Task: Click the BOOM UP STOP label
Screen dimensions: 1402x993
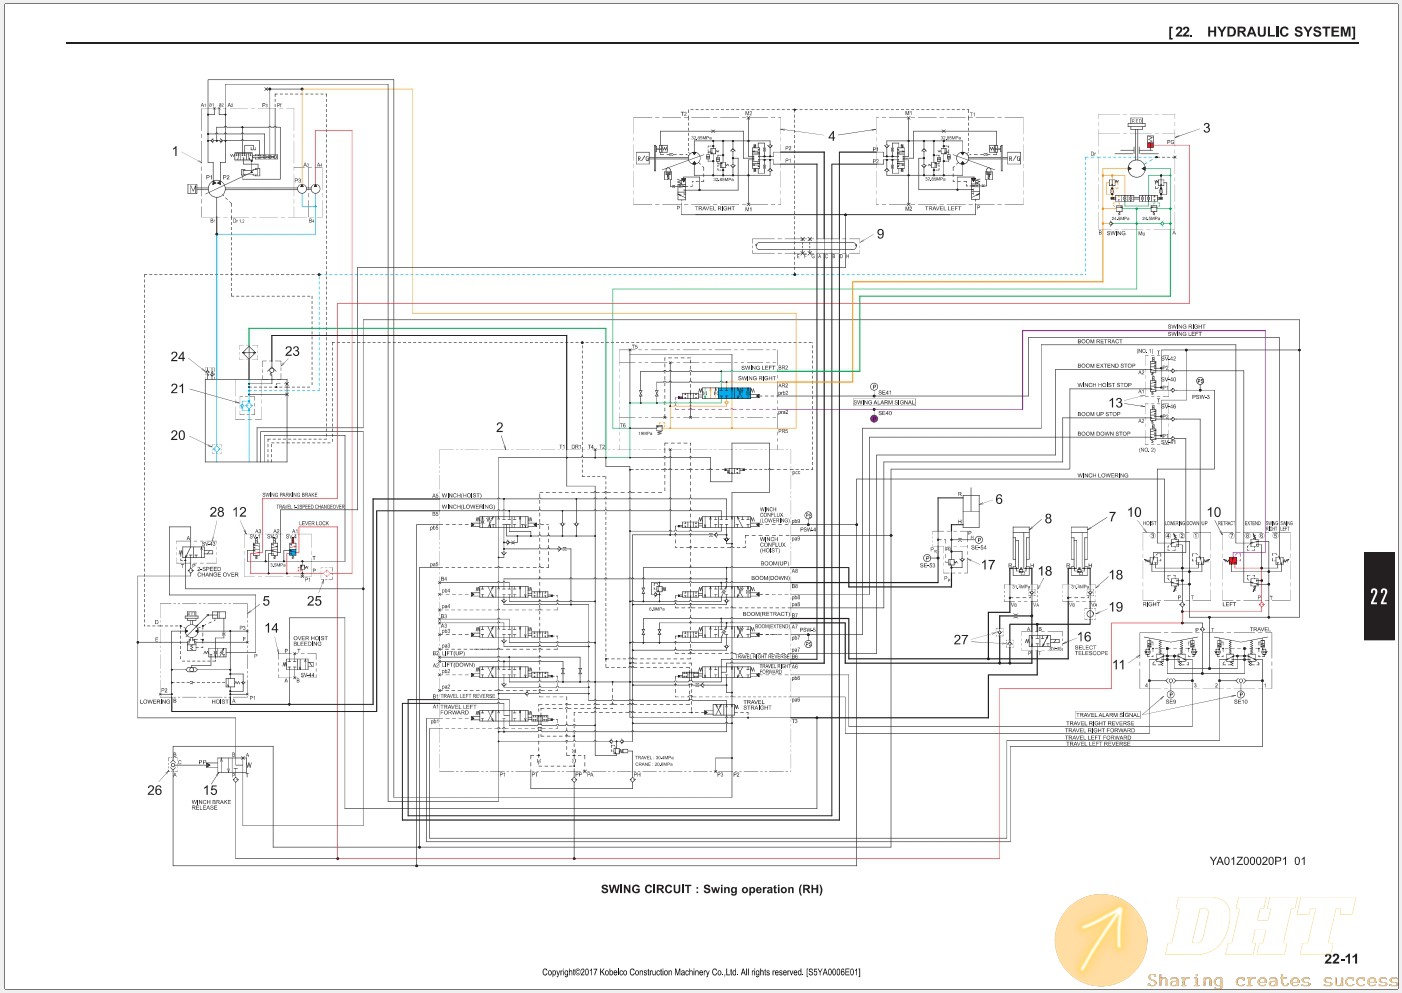Action: [1099, 414]
